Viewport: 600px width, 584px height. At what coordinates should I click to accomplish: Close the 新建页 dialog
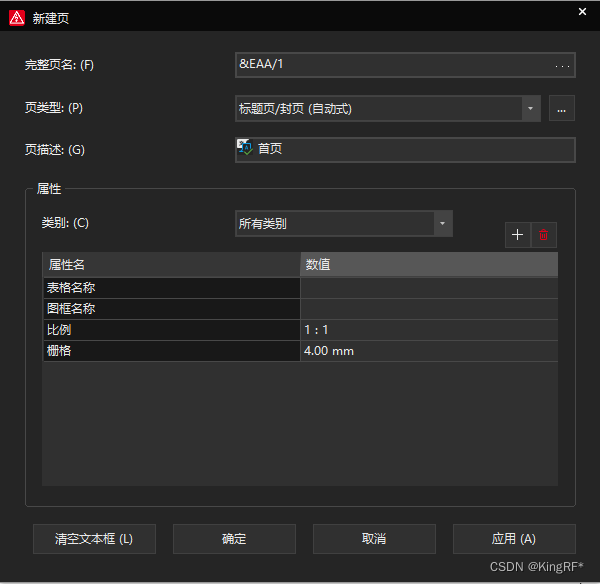(x=582, y=12)
